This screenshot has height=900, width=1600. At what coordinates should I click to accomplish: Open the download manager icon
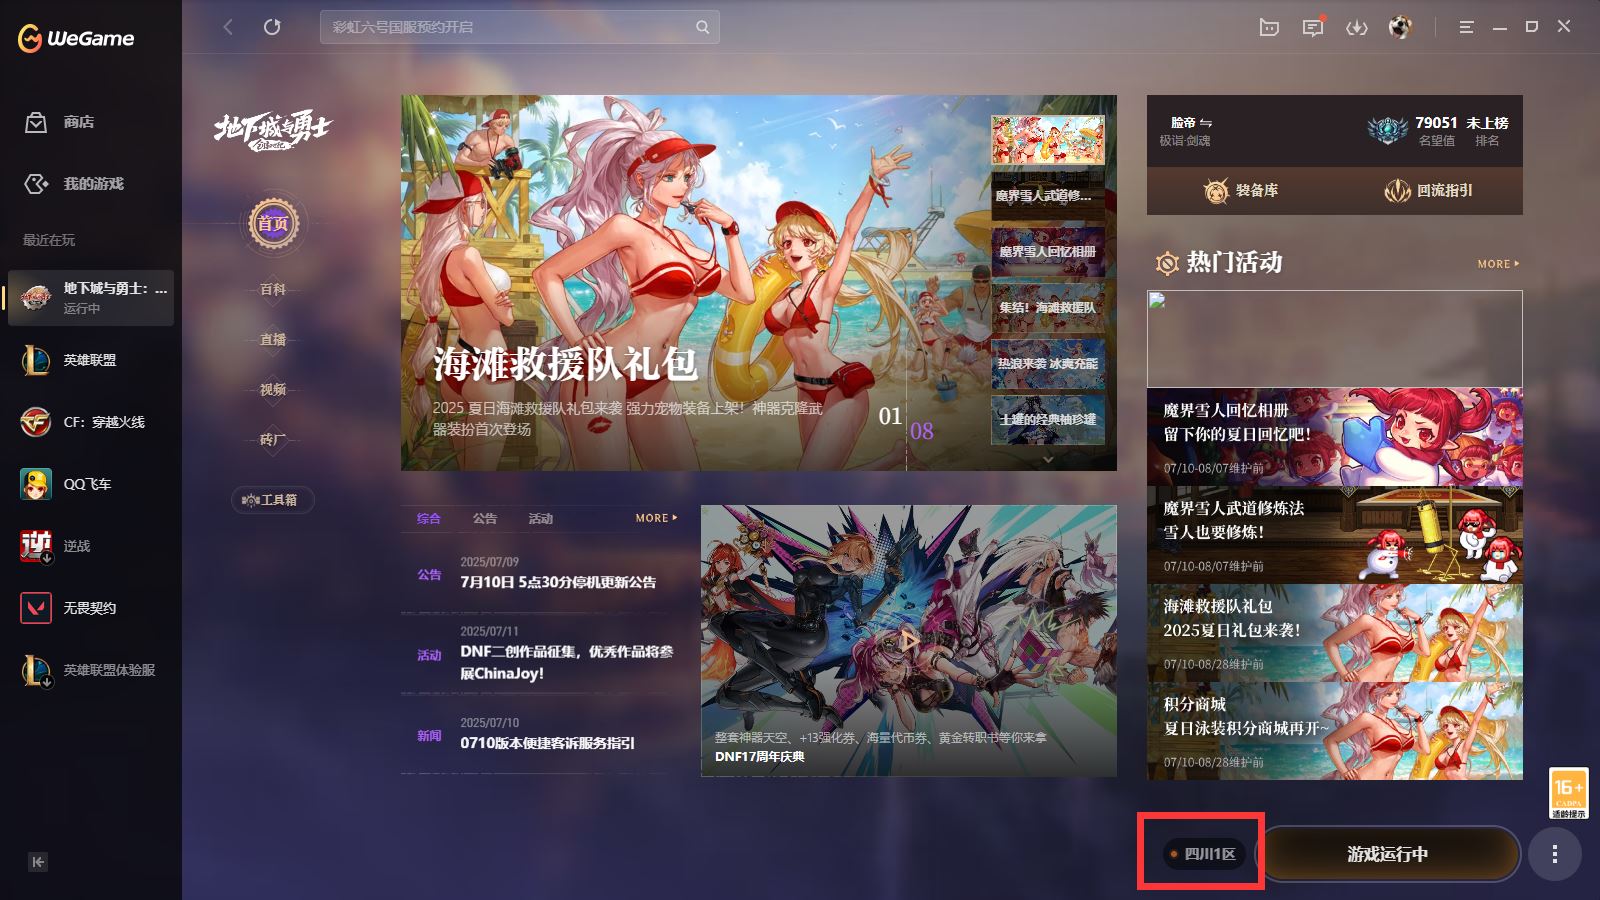click(1356, 27)
